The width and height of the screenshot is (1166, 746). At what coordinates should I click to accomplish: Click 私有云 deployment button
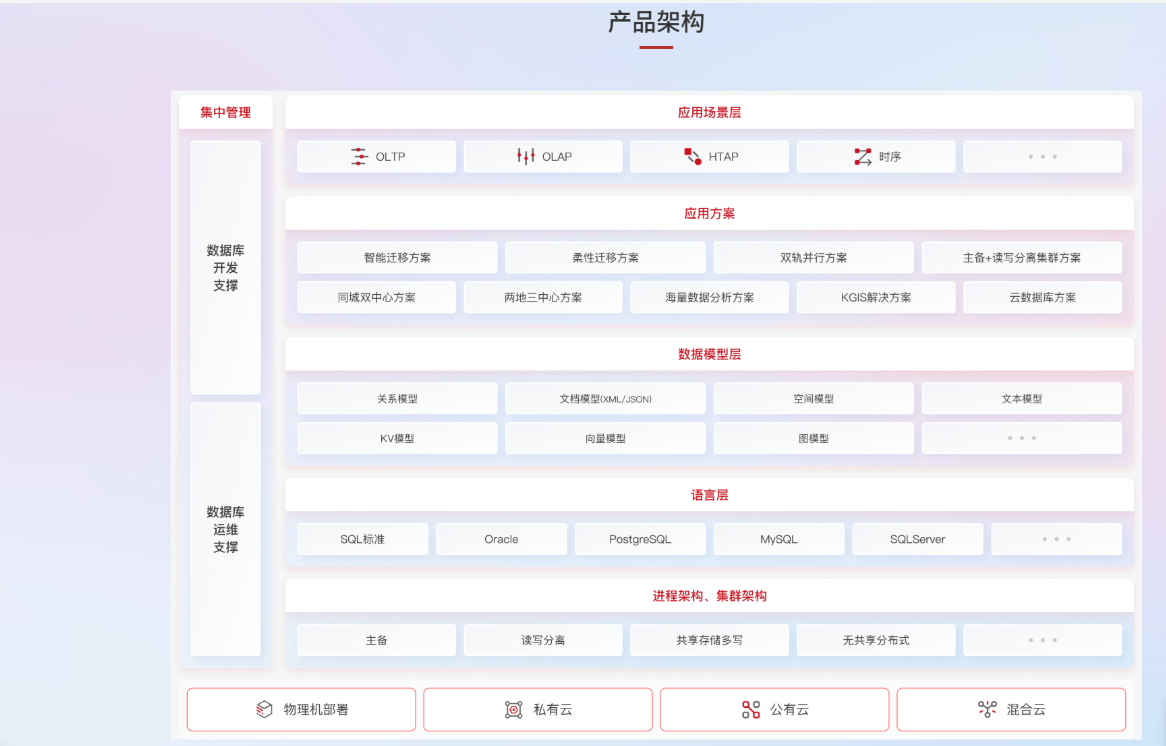pyautogui.click(x=538, y=710)
